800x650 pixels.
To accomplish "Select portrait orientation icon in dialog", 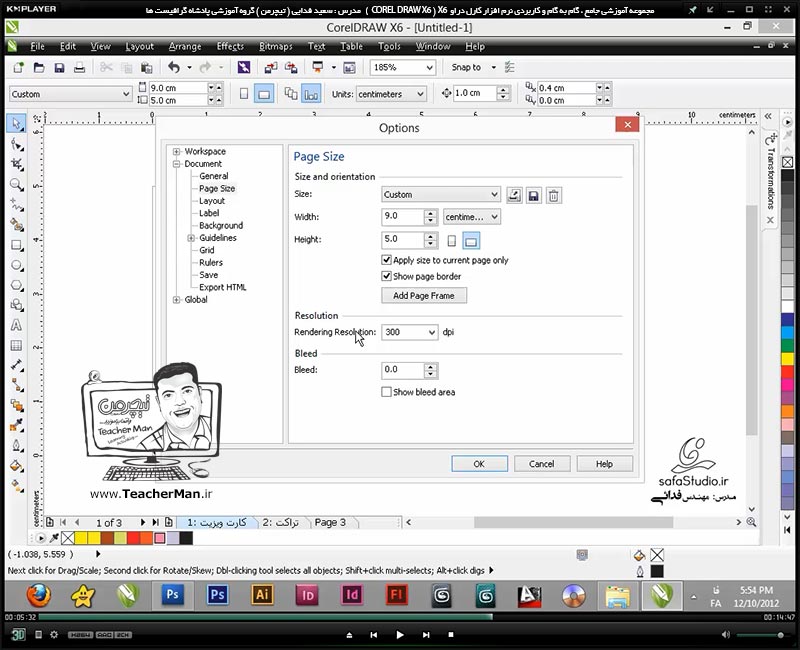I will pos(452,241).
